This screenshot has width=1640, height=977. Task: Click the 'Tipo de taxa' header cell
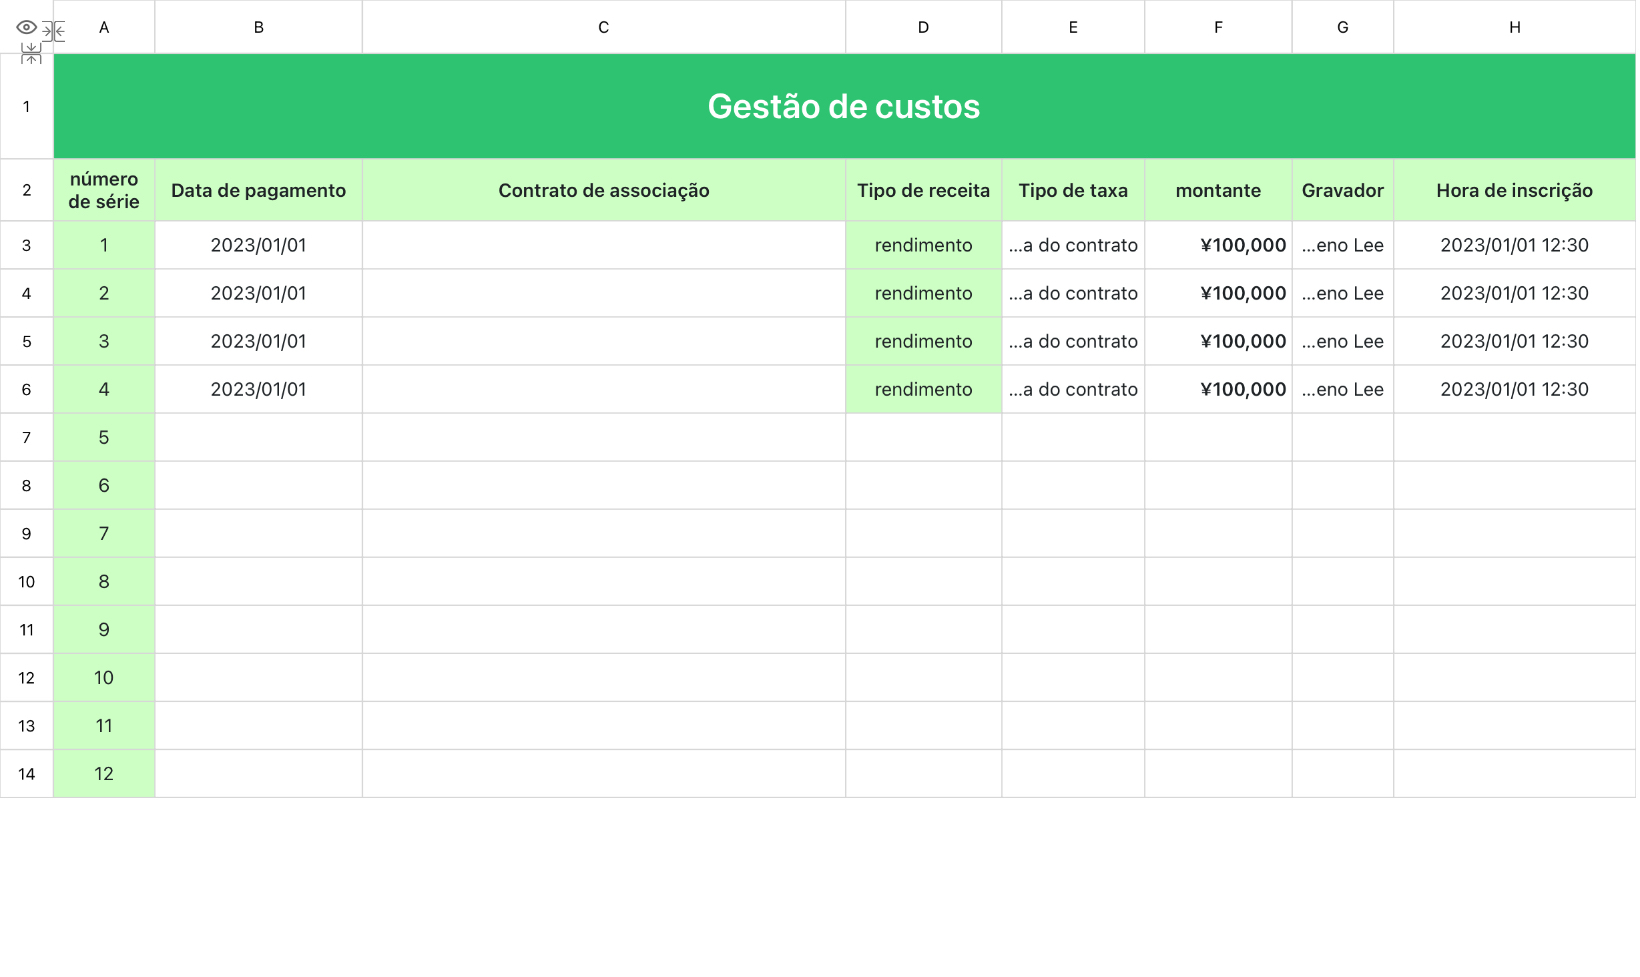coord(1073,190)
